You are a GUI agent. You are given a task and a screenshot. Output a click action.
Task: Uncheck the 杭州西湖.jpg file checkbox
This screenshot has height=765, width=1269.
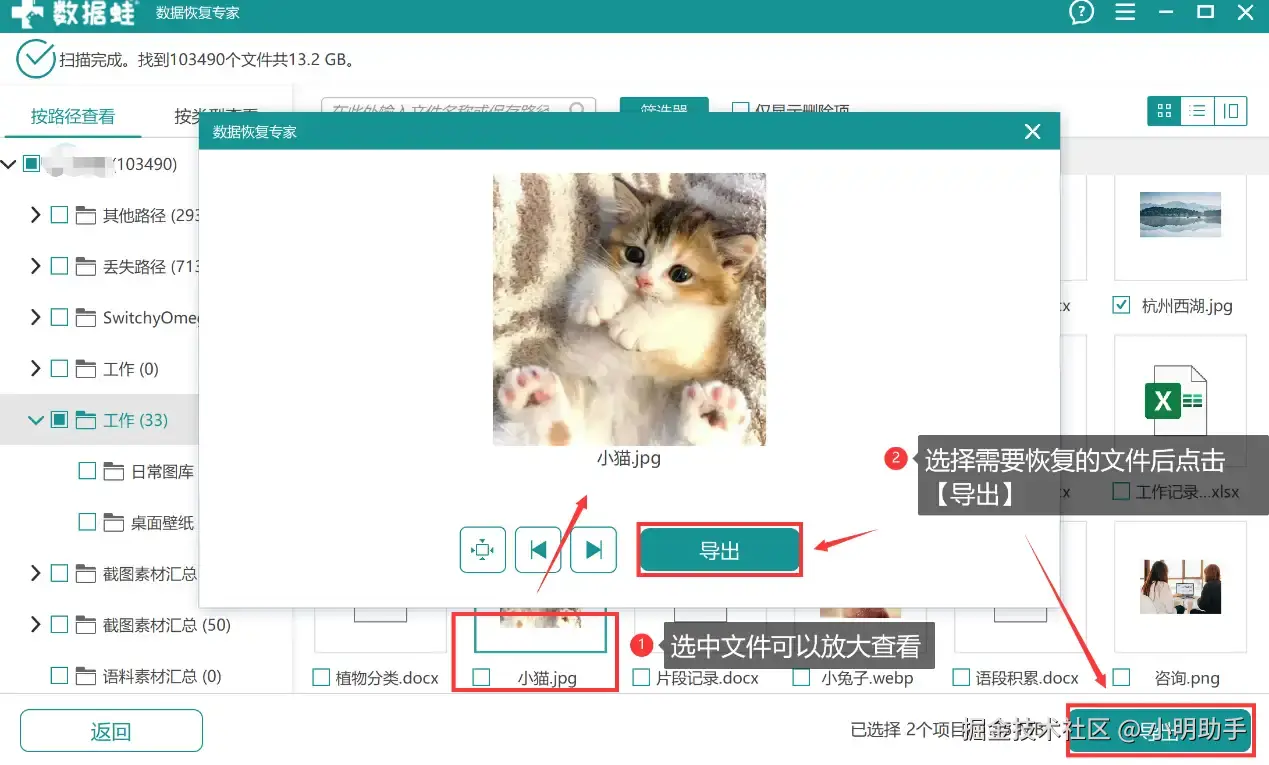click(1121, 305)
